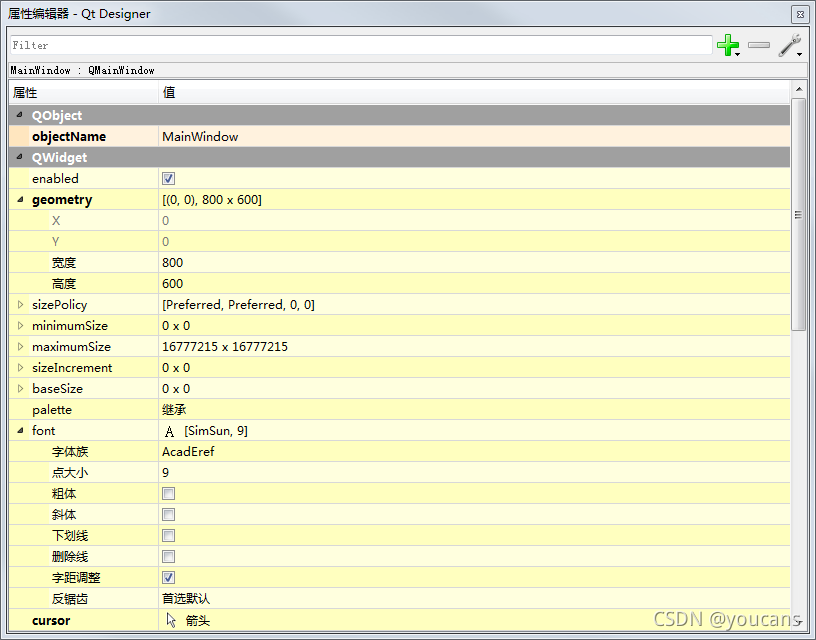Viewport: 816px width, 640px height.
Task: Select the palette value 继承
Action: click(x=174, y=409)
